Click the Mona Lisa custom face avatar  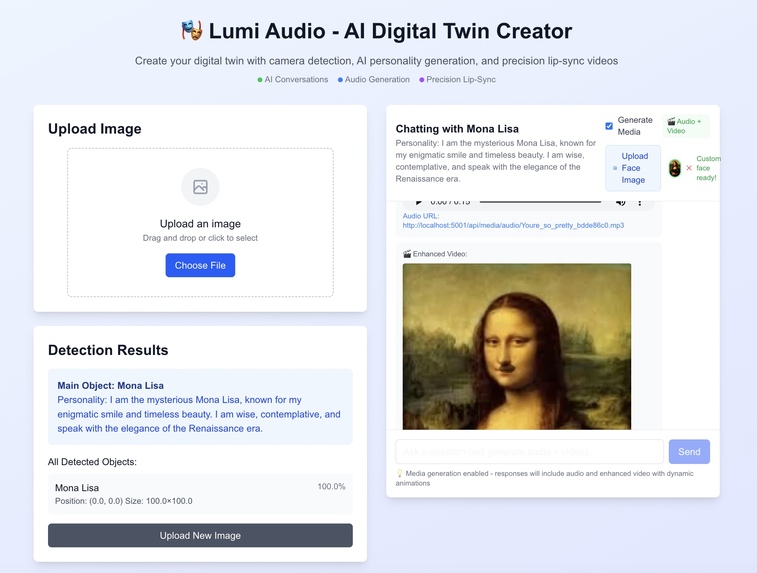pos(674,168)
